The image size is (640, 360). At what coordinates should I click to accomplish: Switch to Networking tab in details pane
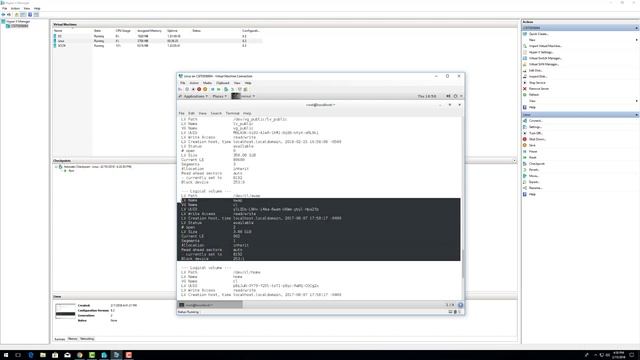pos(87,339)
